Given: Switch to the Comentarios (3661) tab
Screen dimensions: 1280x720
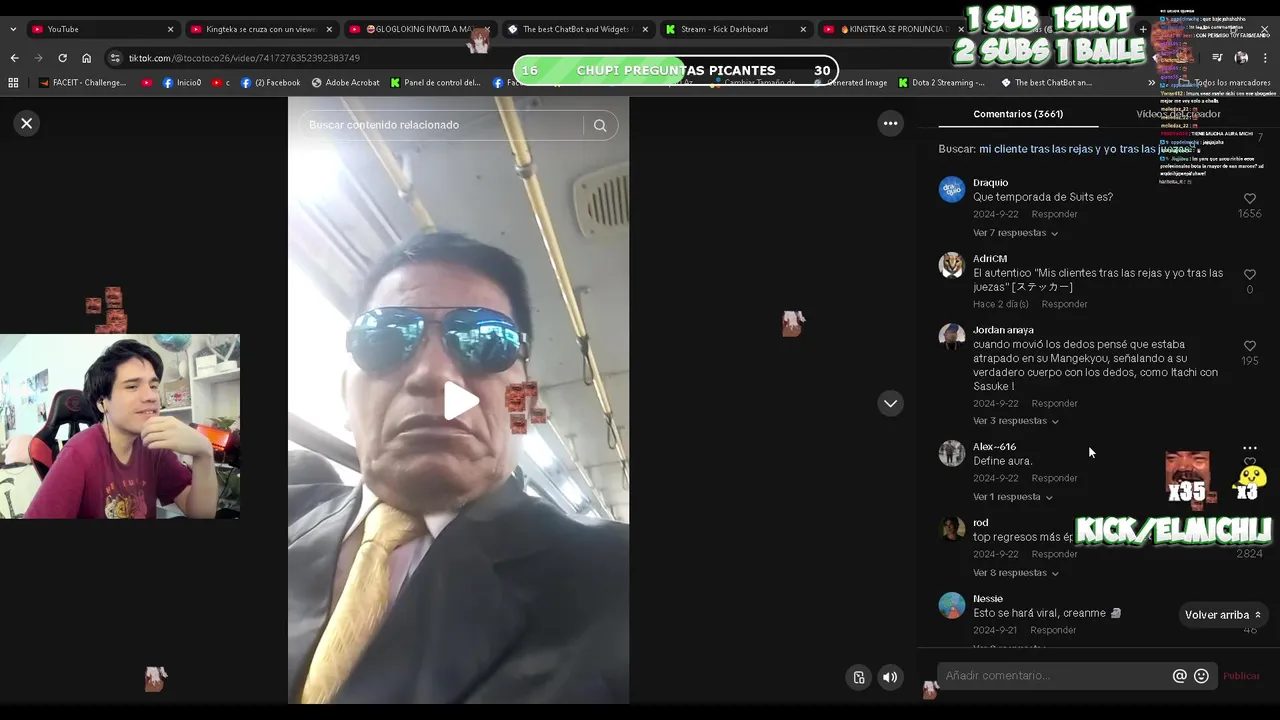Looking at the screenshot, I should tap(1018, 114).
